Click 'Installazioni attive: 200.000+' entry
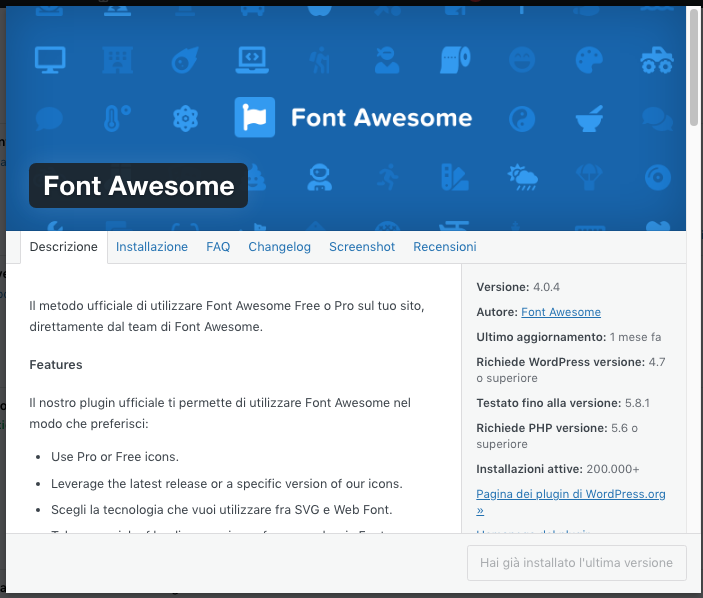The width and height of the screenshot is (703, 598). pyautogui.click(x=558, y=469)
